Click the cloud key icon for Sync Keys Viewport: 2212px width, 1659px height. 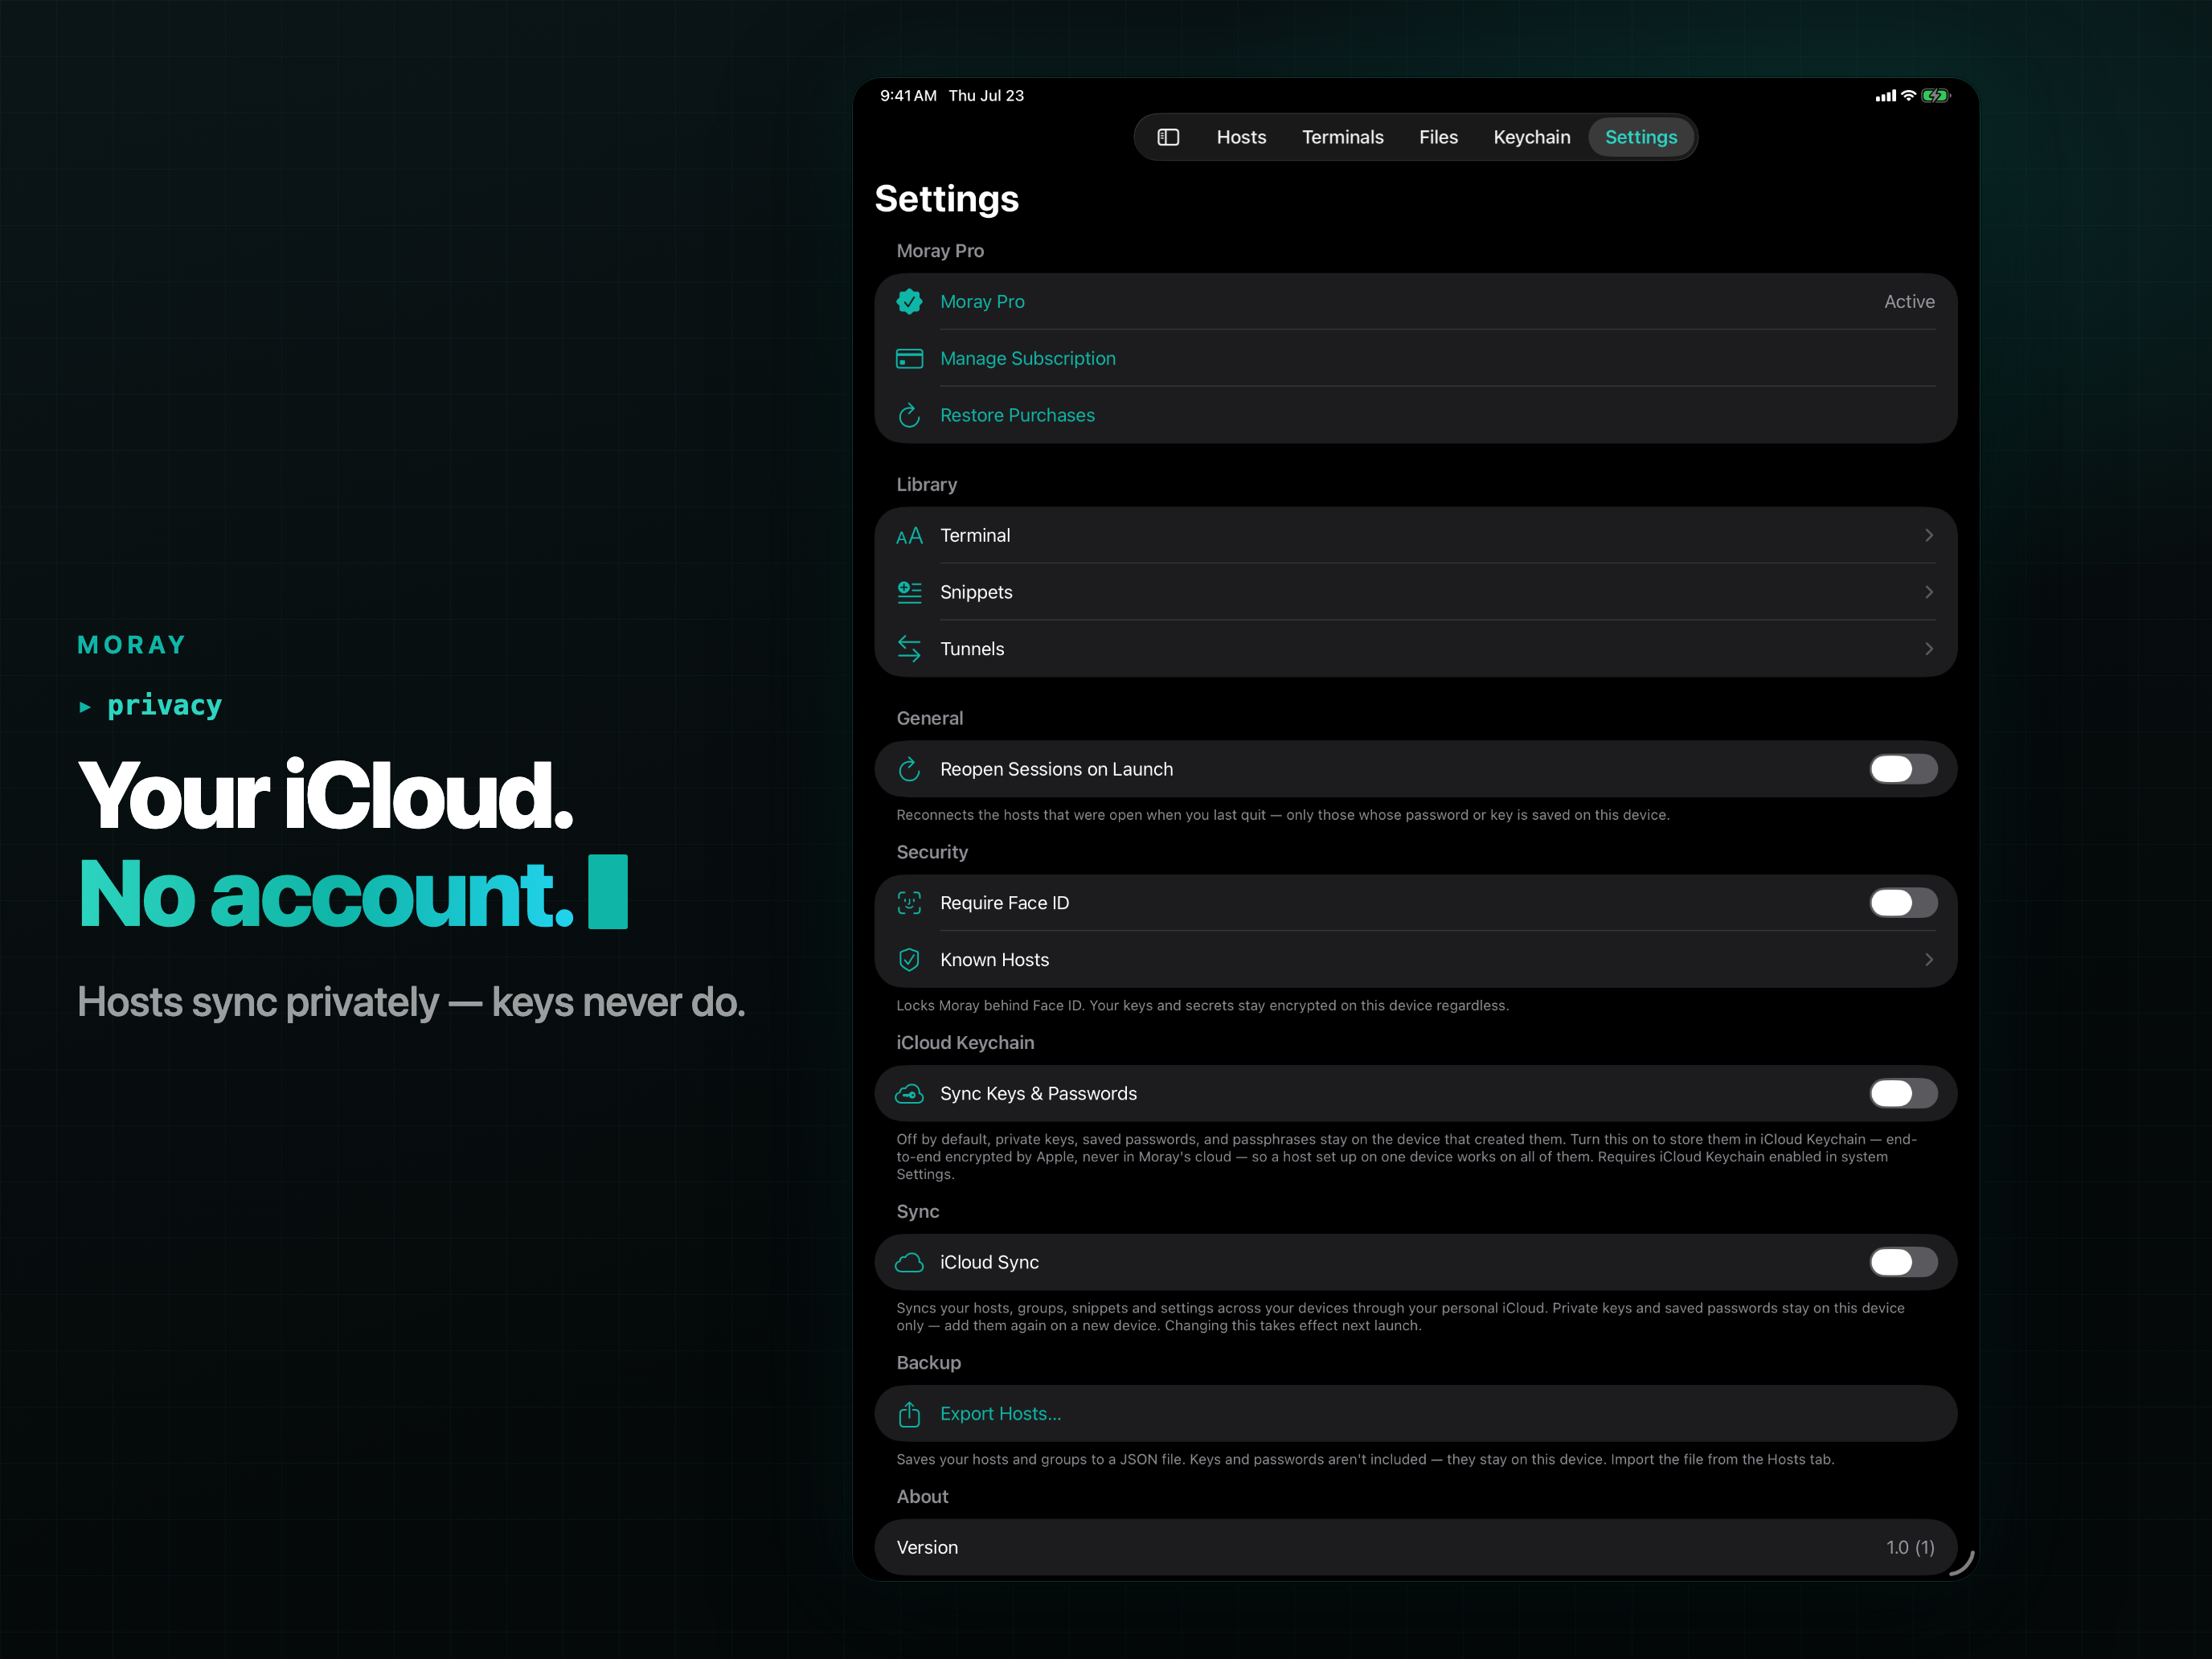909,1094
